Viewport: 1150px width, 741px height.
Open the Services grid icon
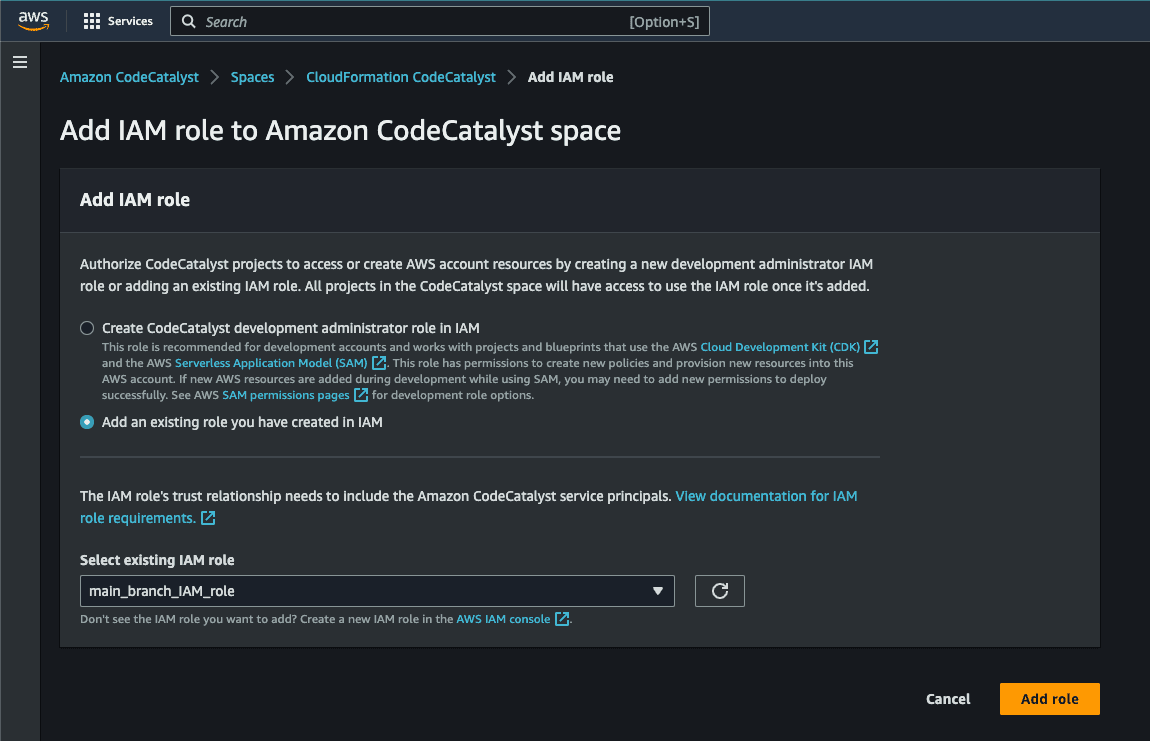point(92,21)
